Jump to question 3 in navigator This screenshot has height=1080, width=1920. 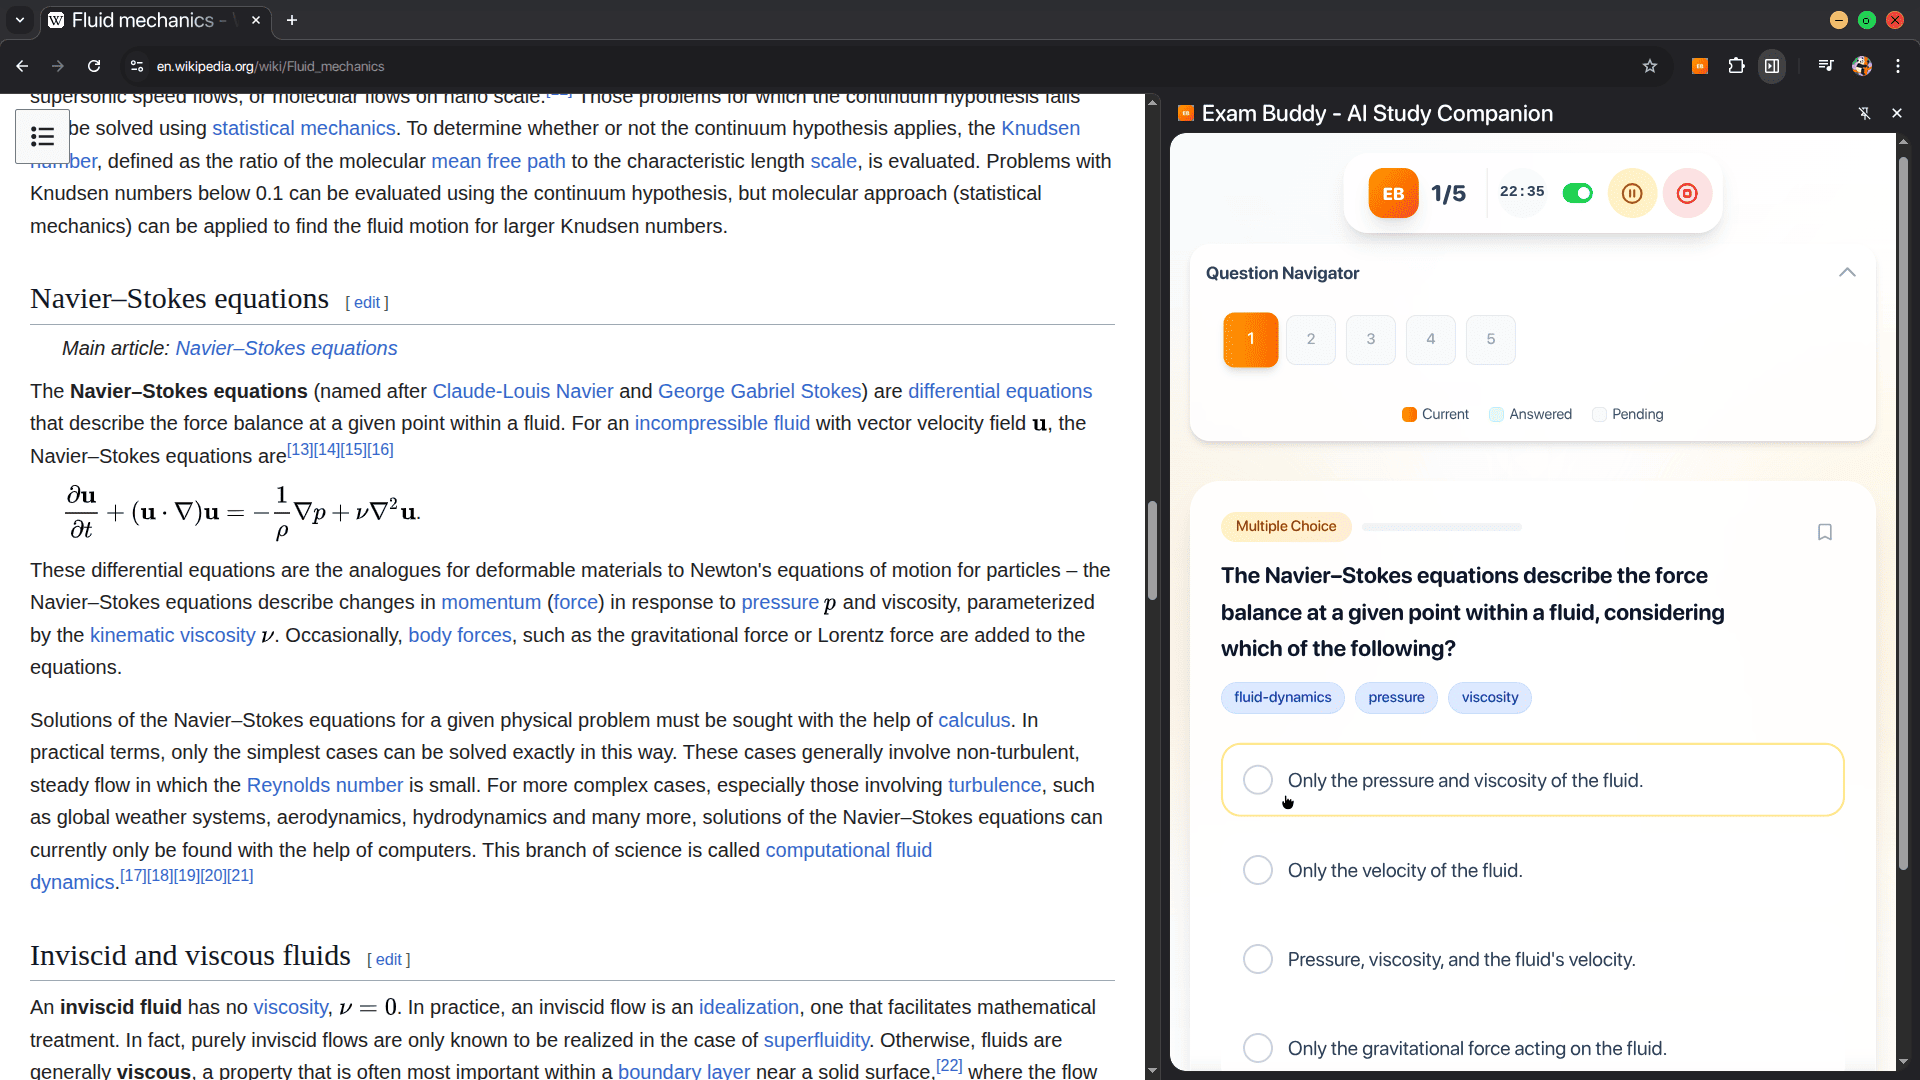[x=1370, y=339]
